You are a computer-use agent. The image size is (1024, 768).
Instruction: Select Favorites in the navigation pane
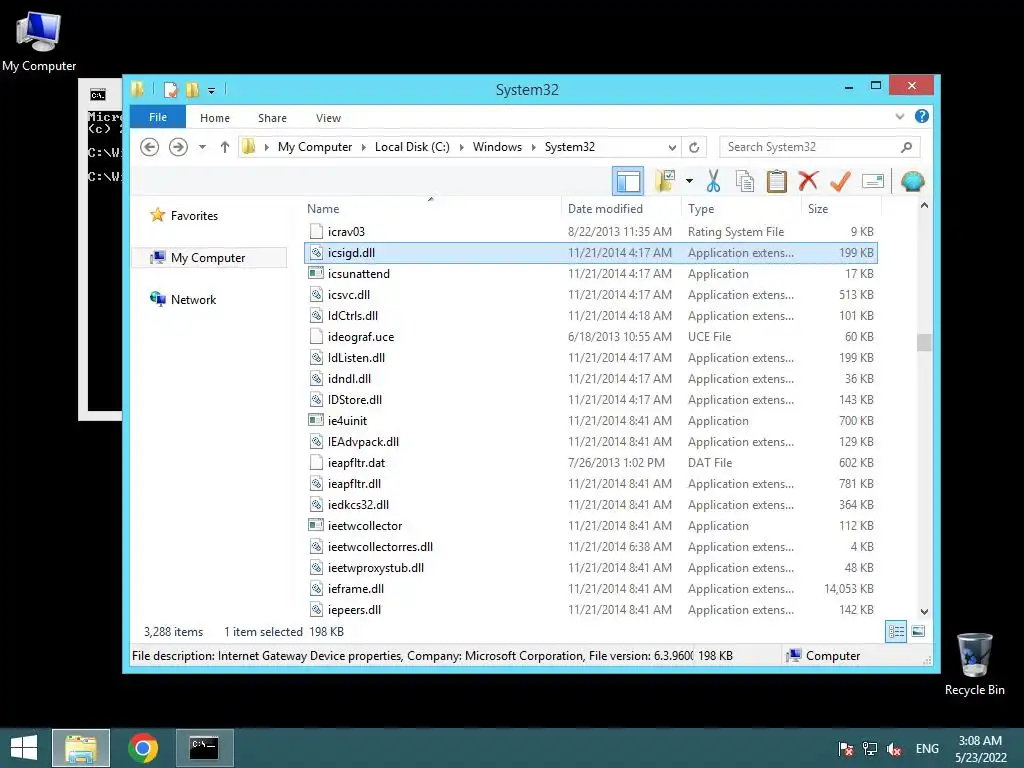[194, 216]
